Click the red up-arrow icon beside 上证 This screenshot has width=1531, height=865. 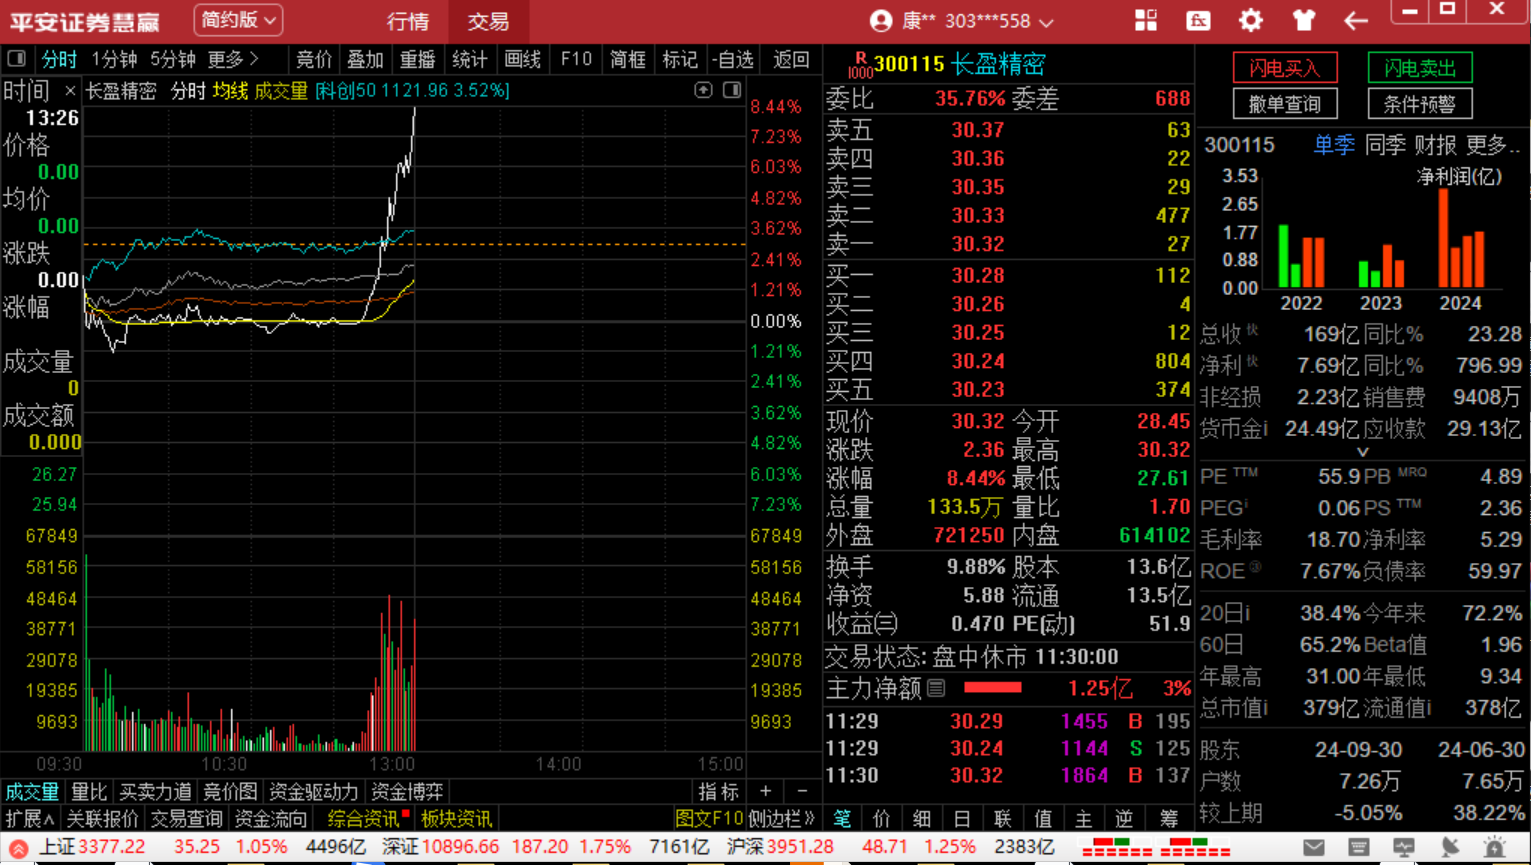(18, 849)
